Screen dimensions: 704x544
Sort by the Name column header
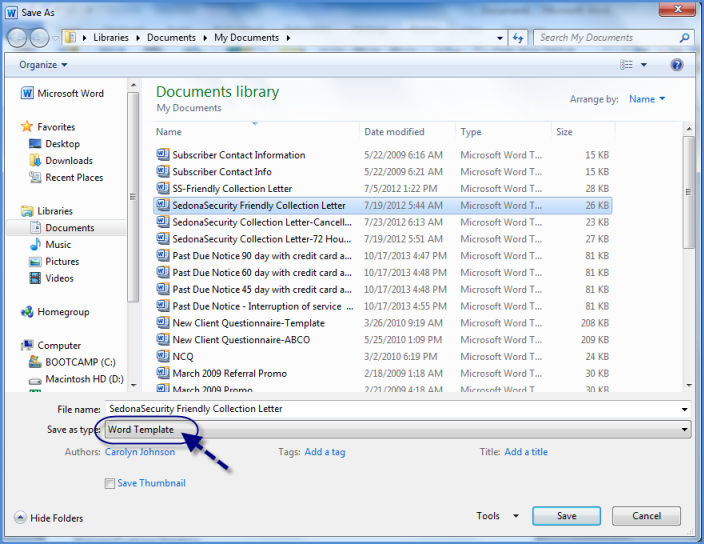click(256, 132)
